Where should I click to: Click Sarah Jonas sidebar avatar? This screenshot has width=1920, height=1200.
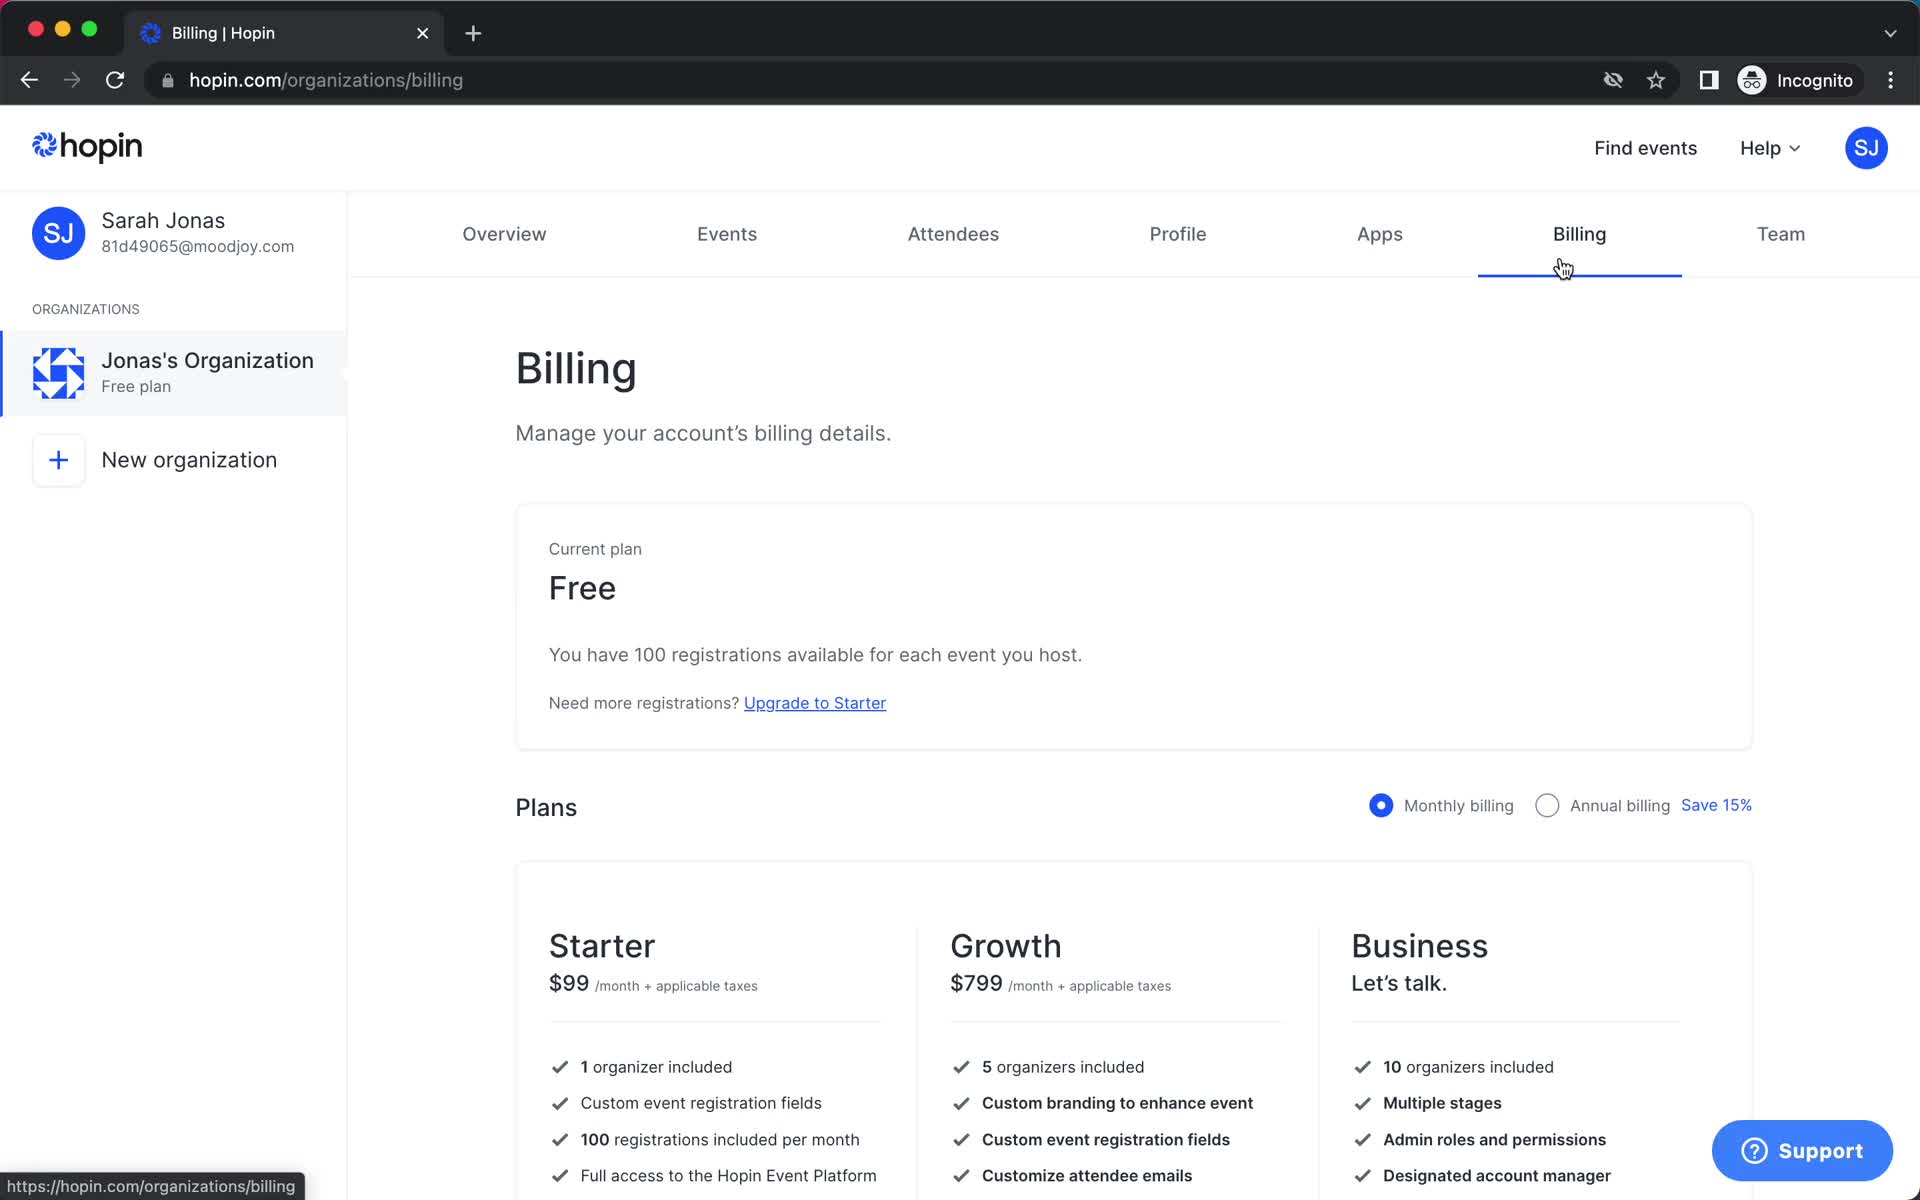(x=58, y=233)
